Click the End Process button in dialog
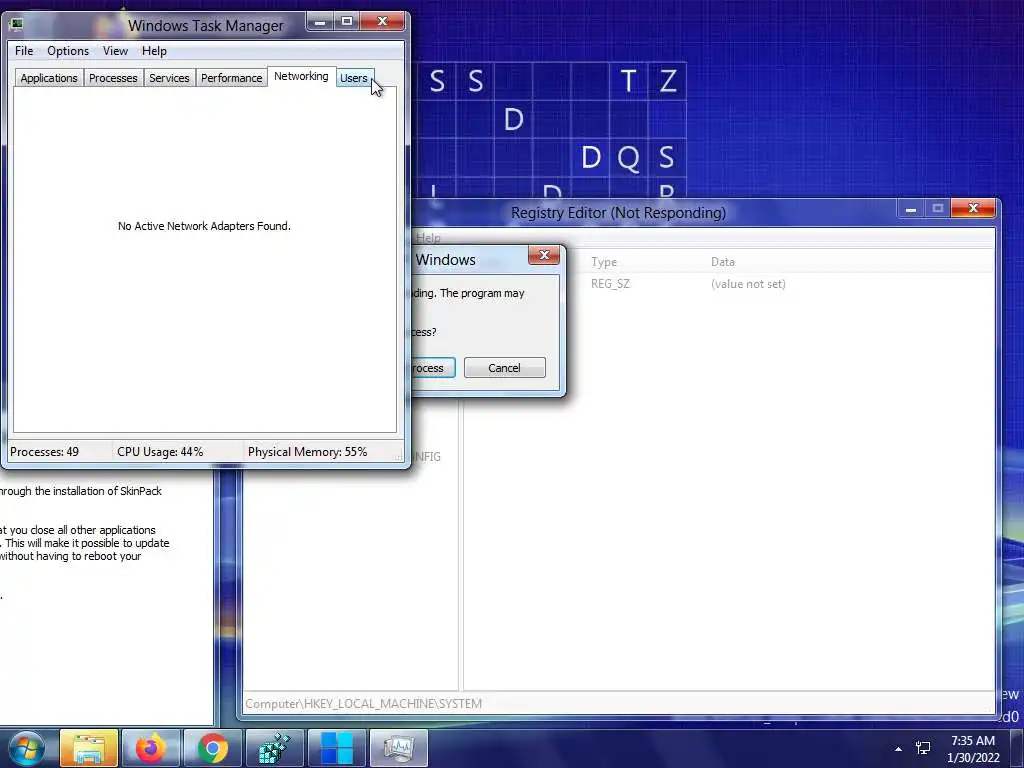This screenshot has width=1024, height=768. 433,368
